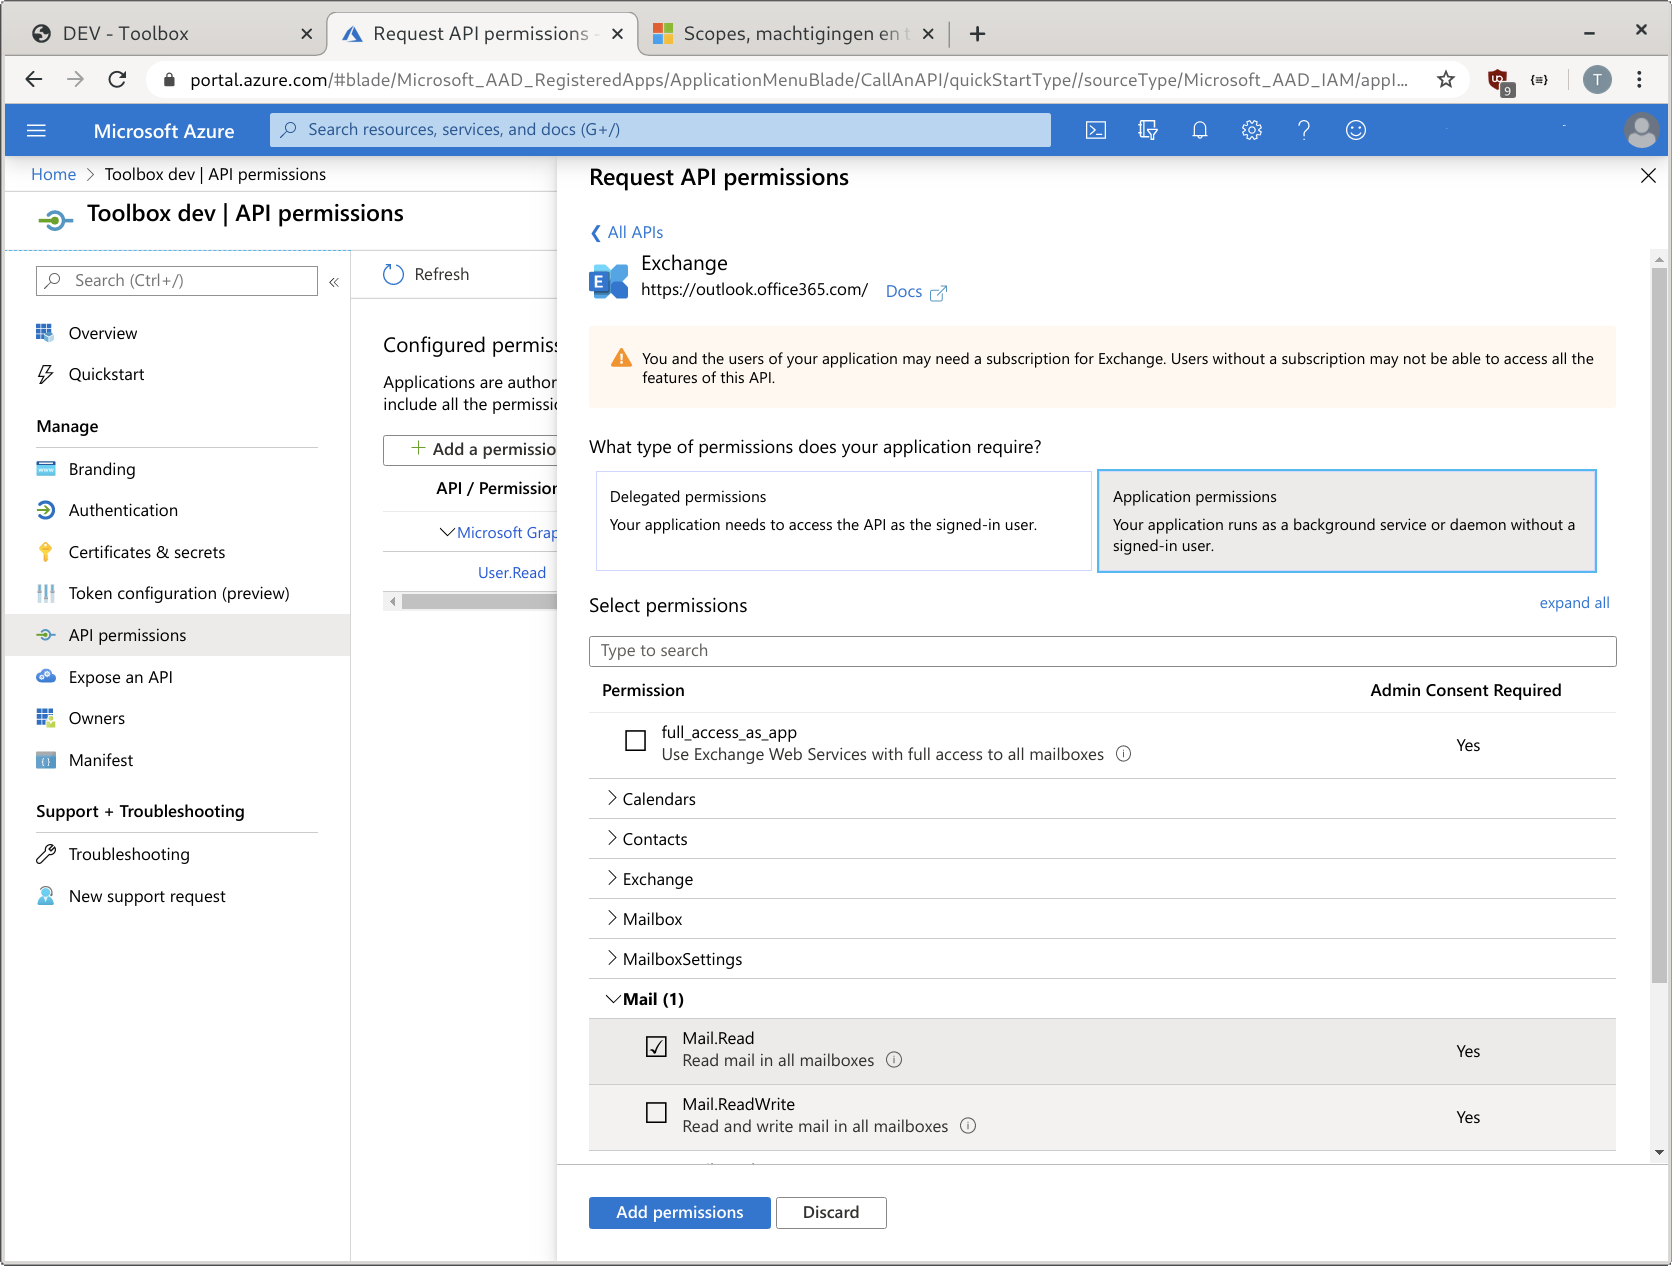Collapse the left sidebar with double chevron

coord(334,282)
